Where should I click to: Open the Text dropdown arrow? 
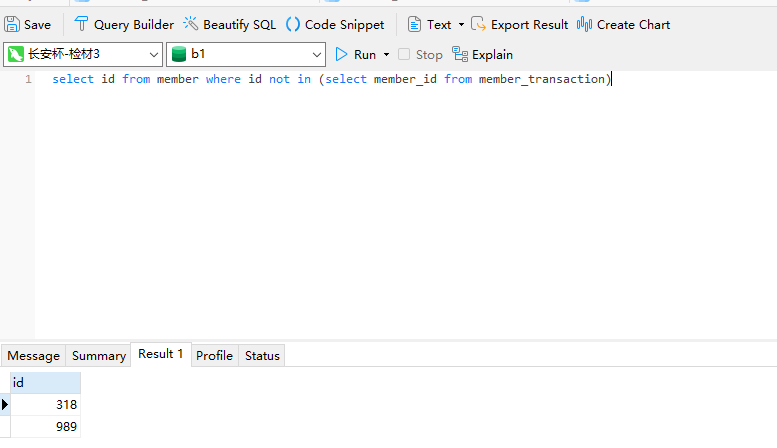point(461,24)
